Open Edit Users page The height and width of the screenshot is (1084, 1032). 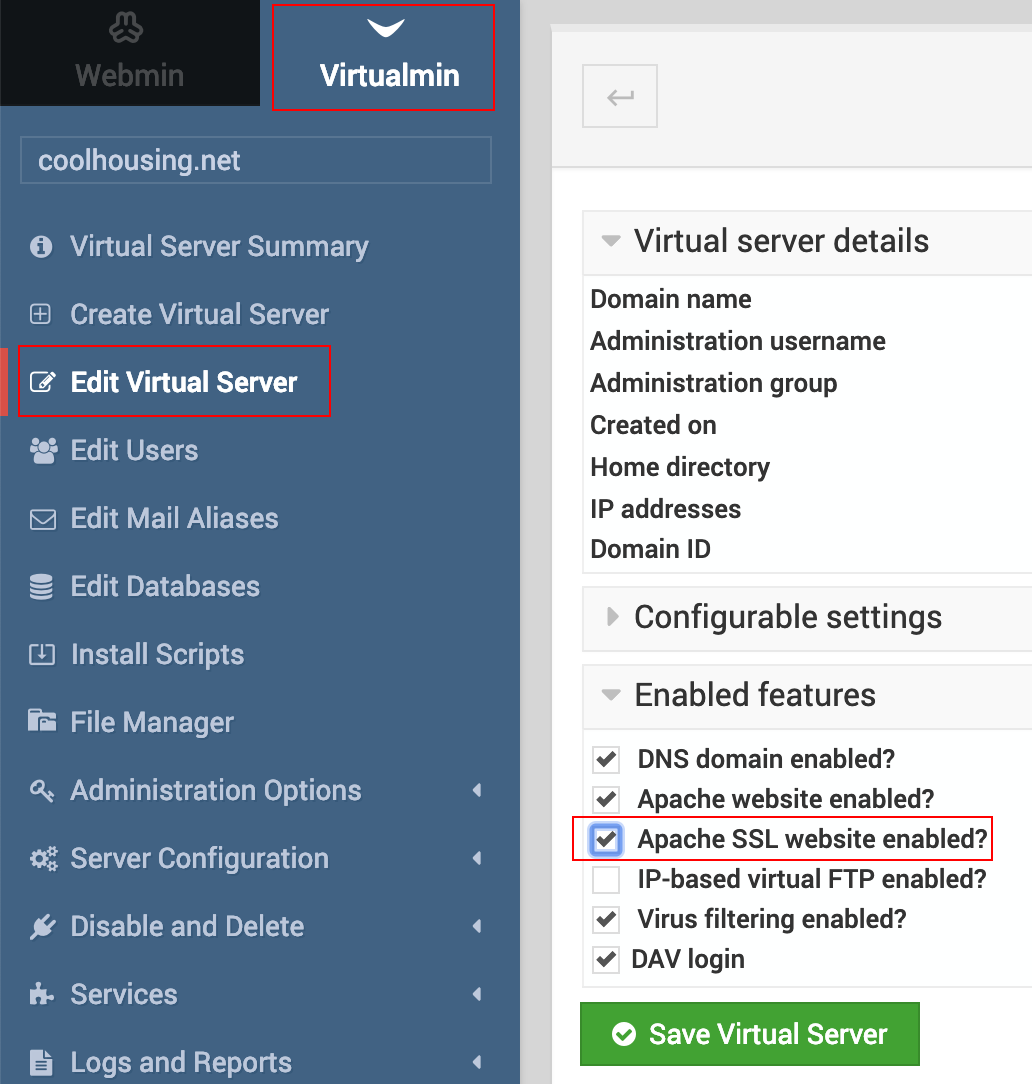pos(134,451)
